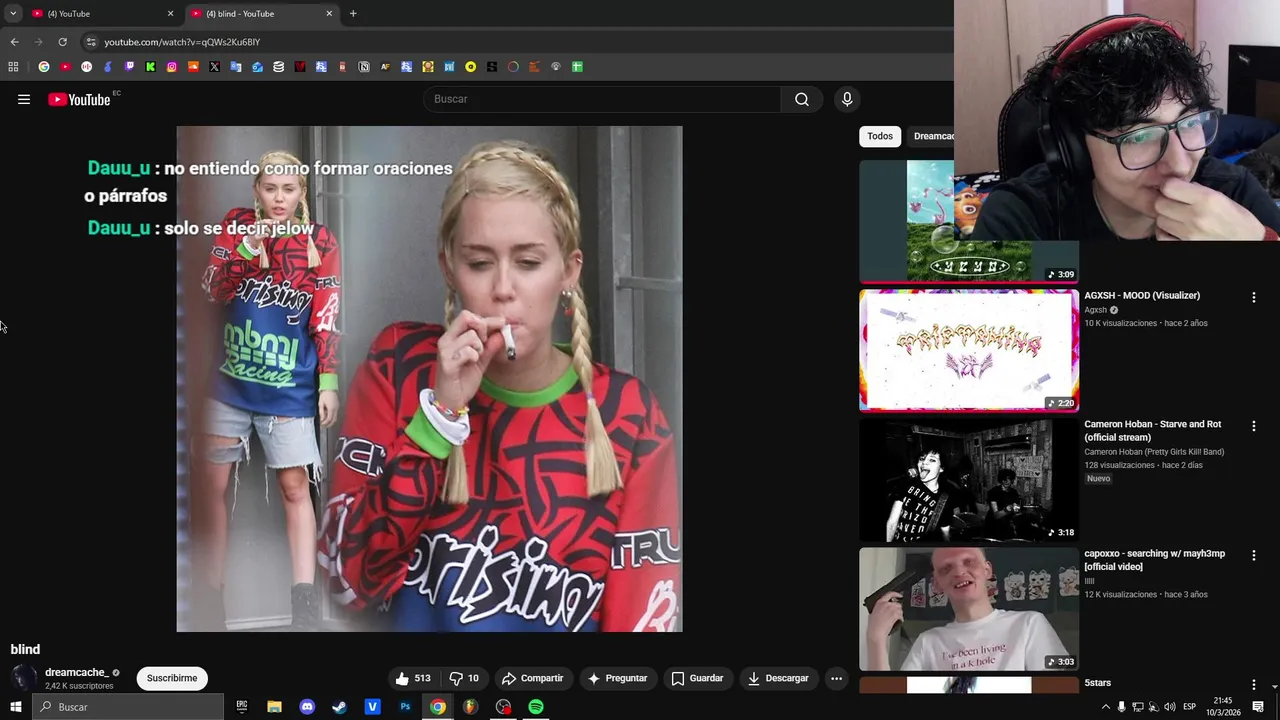
Task: Open Steam from the taskbar
Action: coord(339,707)
